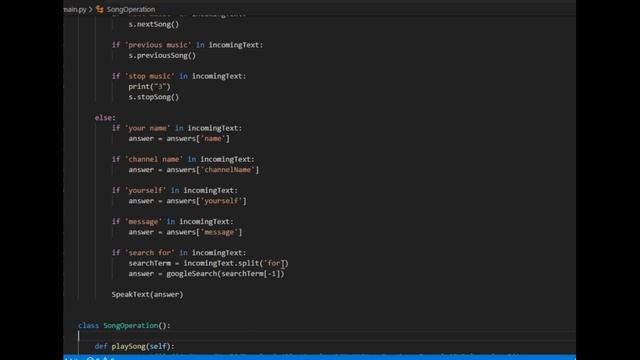Click the line if 'message' in incomingText
The image size is (640, 360).
(173, 221)
